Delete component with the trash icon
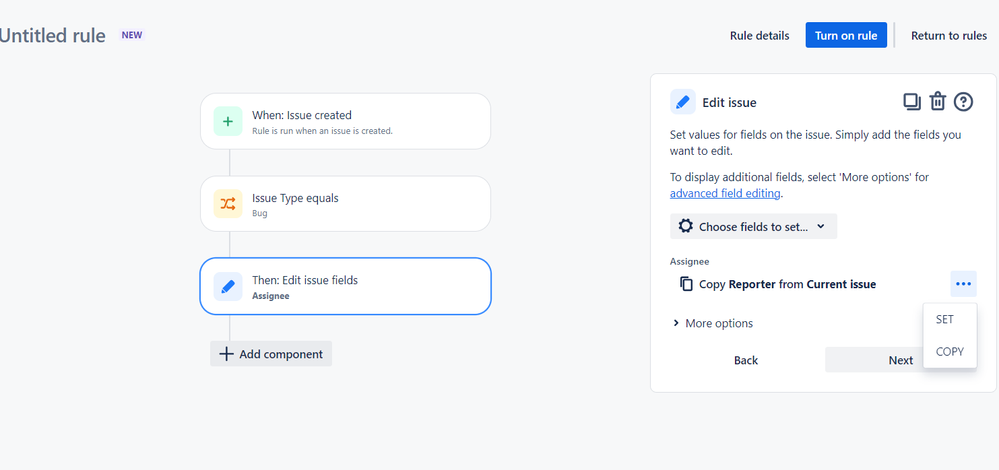Viewport: 999px width, 470px height. [x=938, y=102]
